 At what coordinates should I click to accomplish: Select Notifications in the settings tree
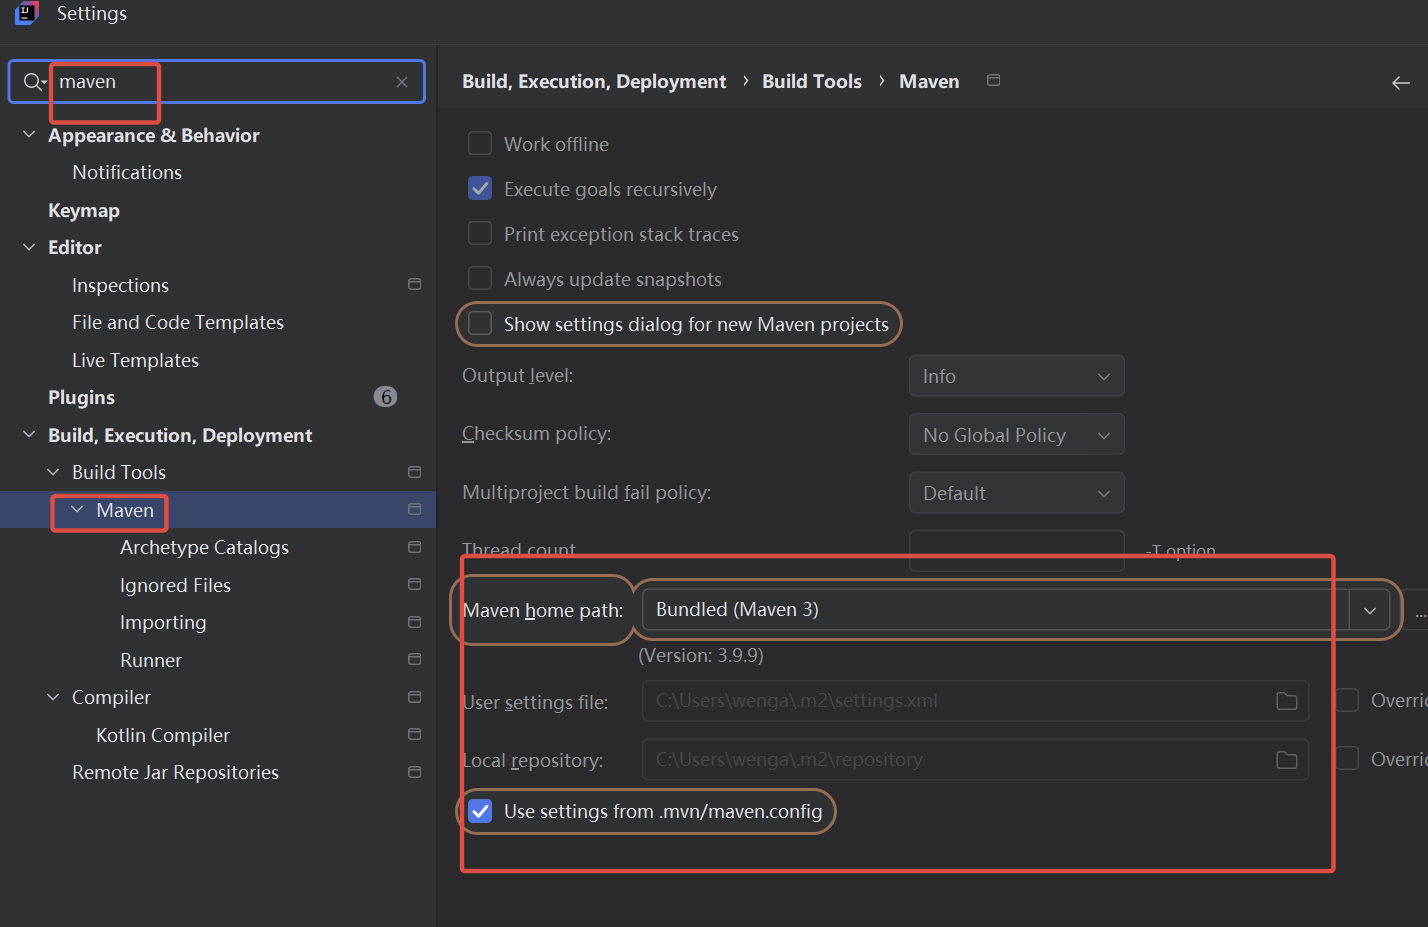click(127, 172)
